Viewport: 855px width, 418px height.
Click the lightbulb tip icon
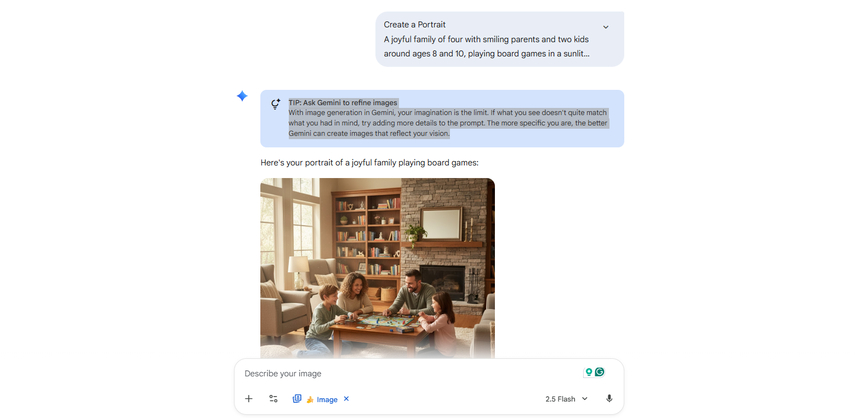point(276,104)
